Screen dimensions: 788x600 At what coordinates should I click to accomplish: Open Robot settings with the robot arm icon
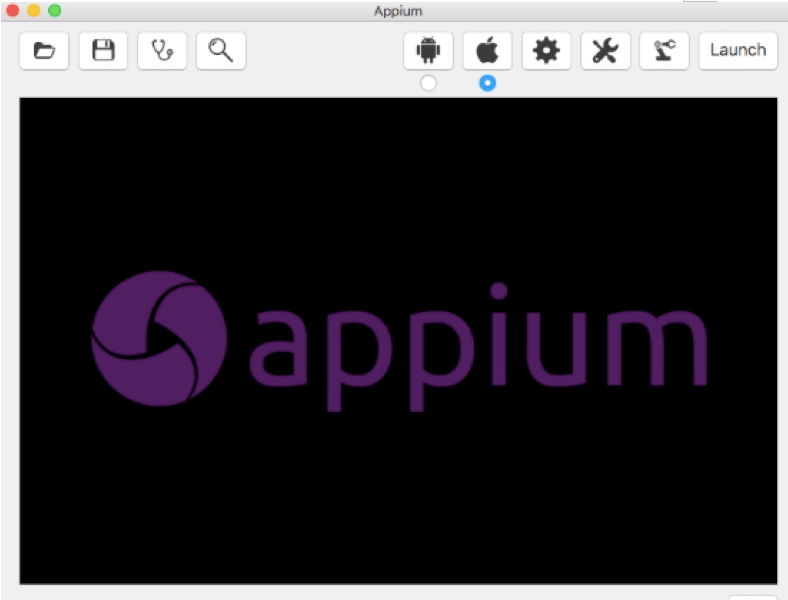(664, 51)
